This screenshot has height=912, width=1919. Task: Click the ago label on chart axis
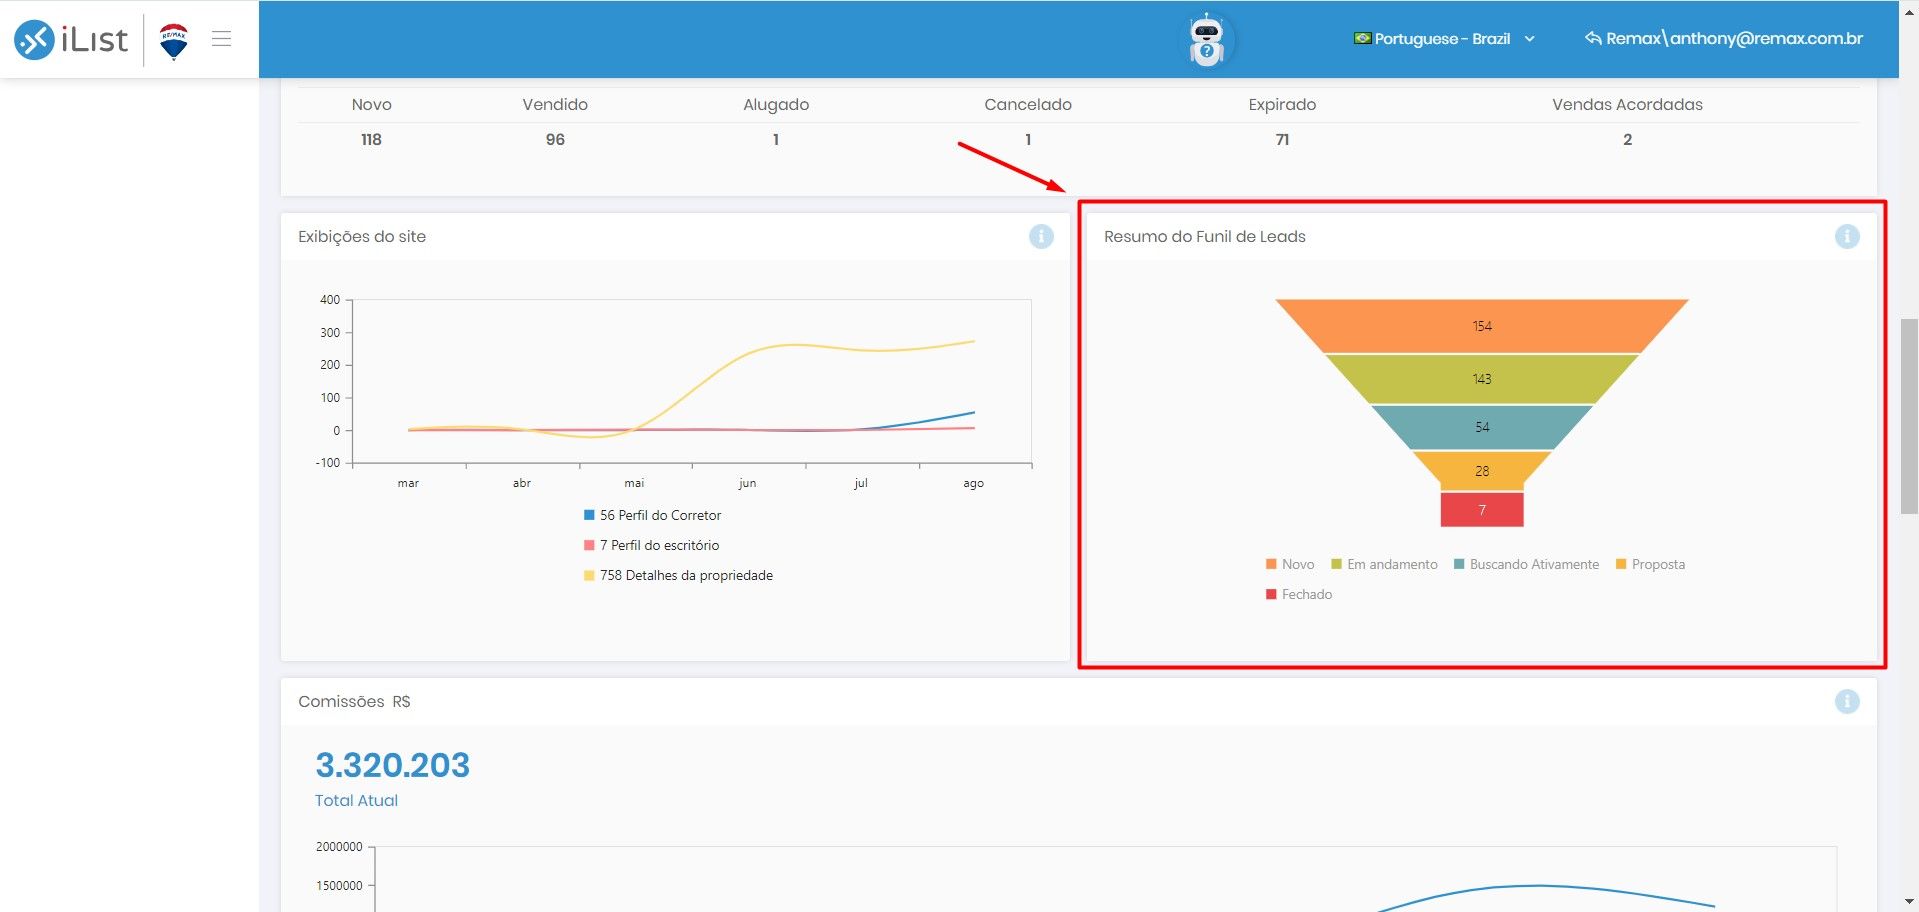(x=973, y=483)
